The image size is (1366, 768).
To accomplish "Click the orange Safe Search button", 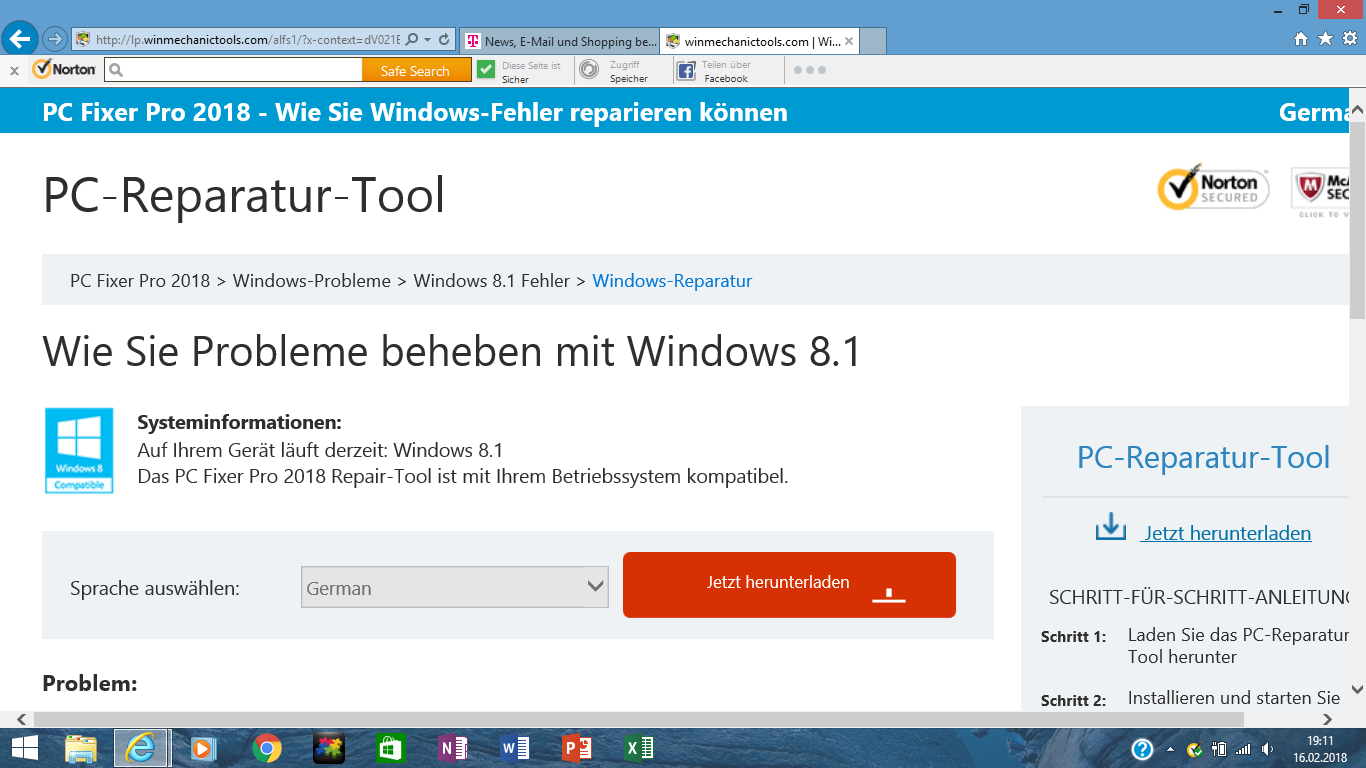I will tap(416, 71).
